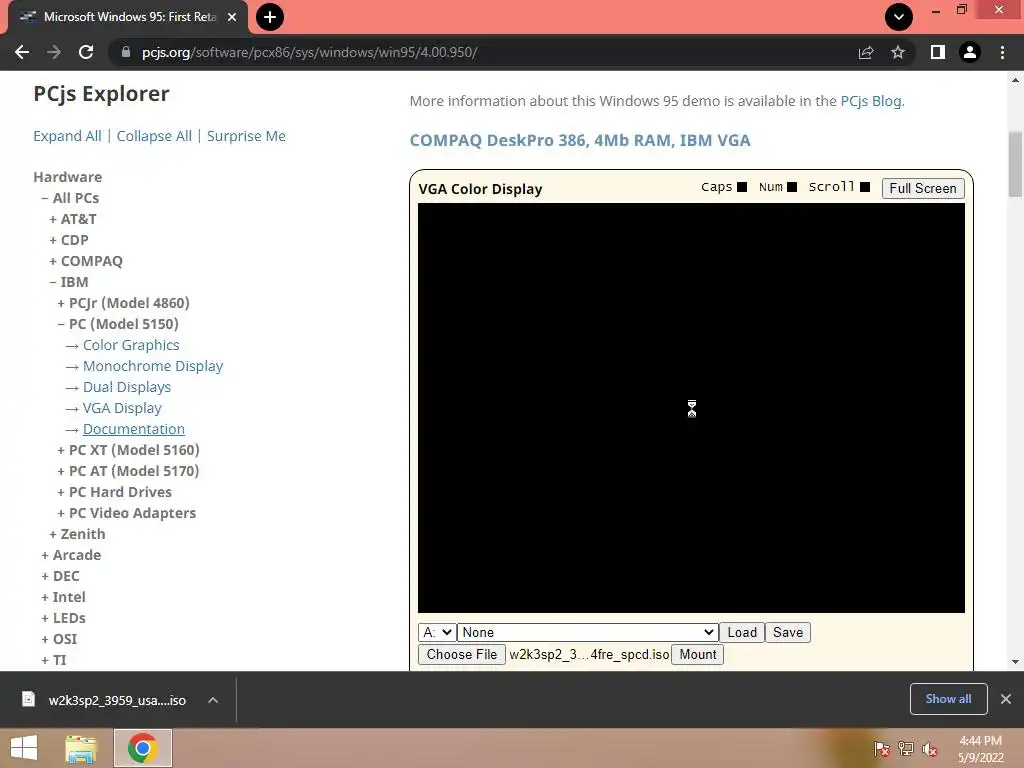Expand PC Video Adapters node
This screenshot has height=768, width=1024.
126,513
